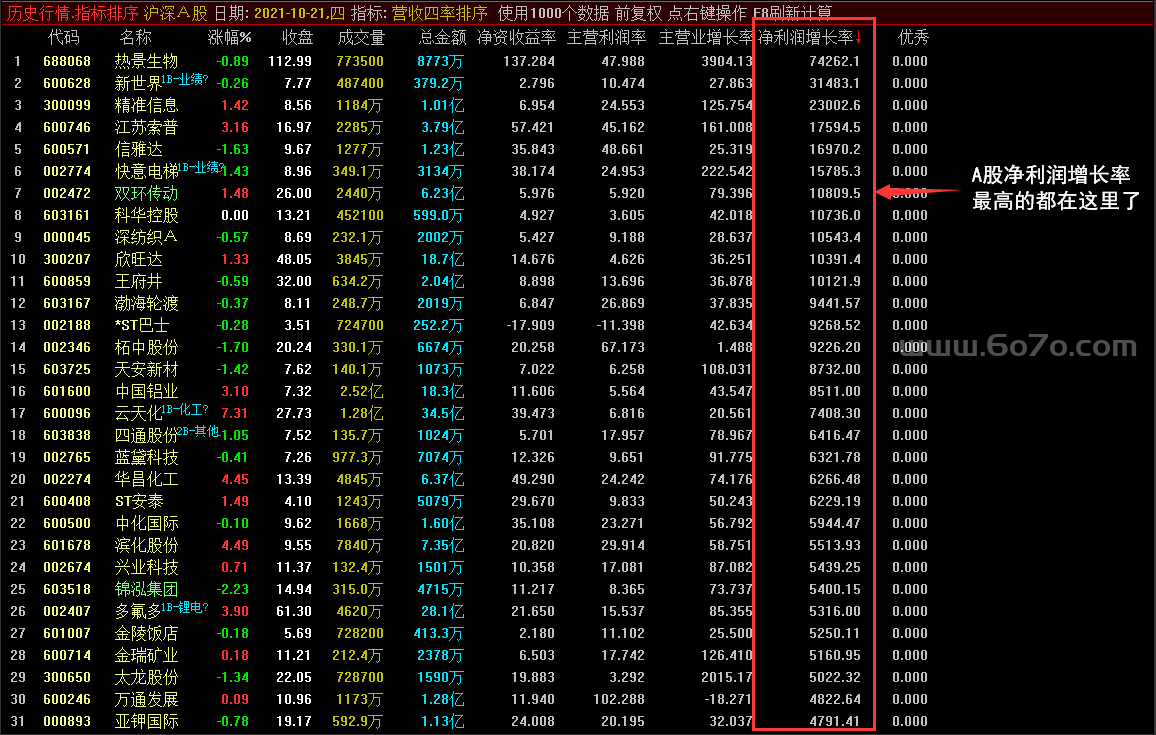The height and width of the screenshot is (735, 1156).
Task: Select stock 亚钾国际
Action: [x=146, y=722]
